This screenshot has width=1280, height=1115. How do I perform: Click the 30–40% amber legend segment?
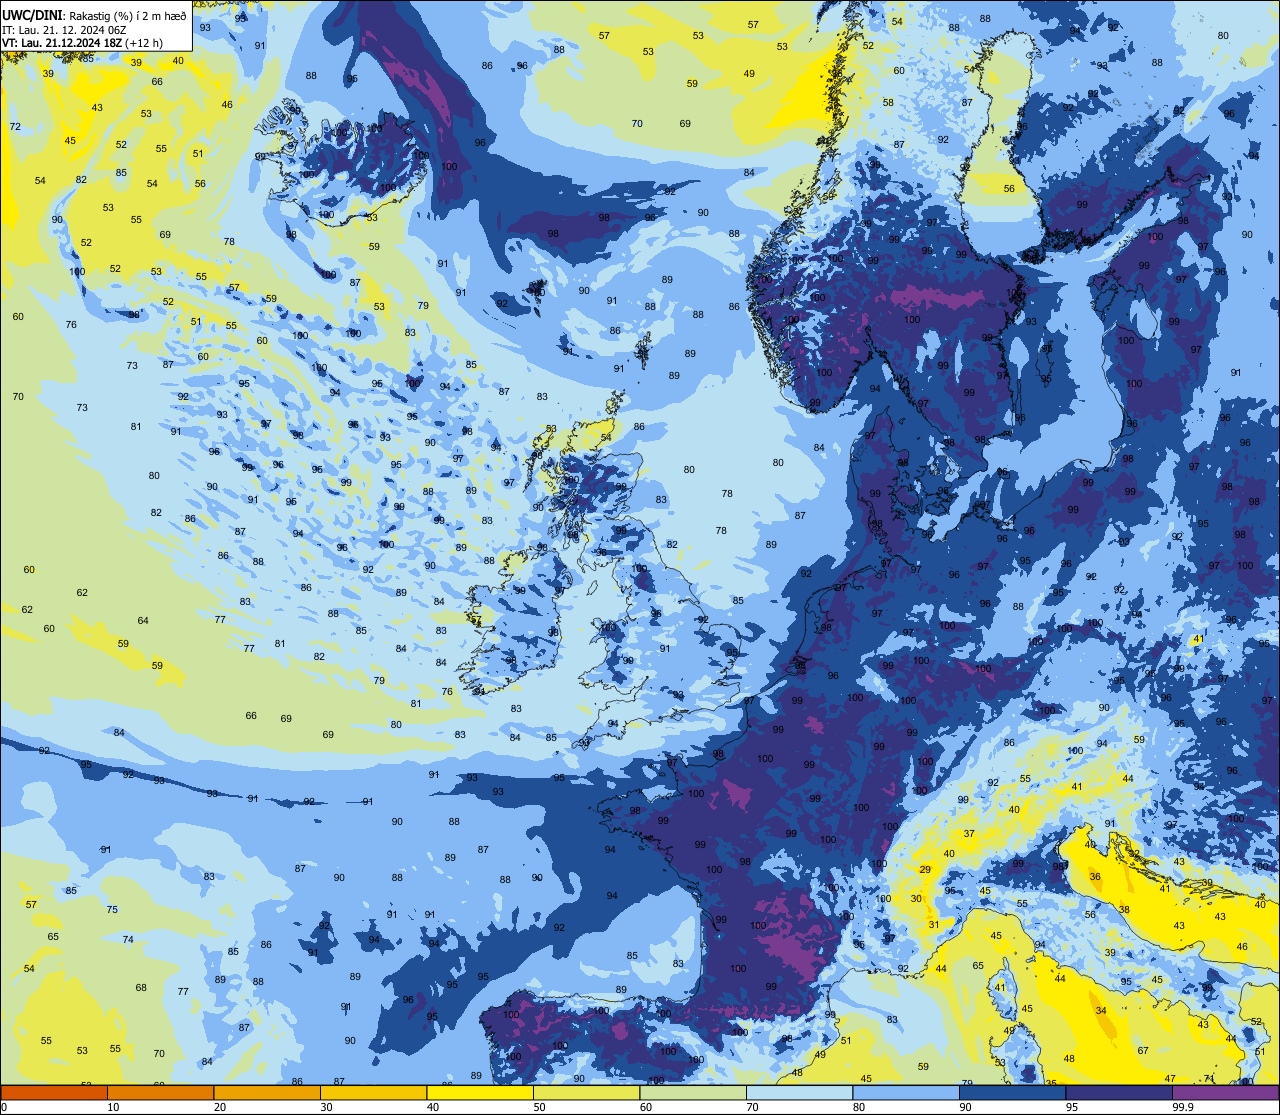click(373, 1093)
